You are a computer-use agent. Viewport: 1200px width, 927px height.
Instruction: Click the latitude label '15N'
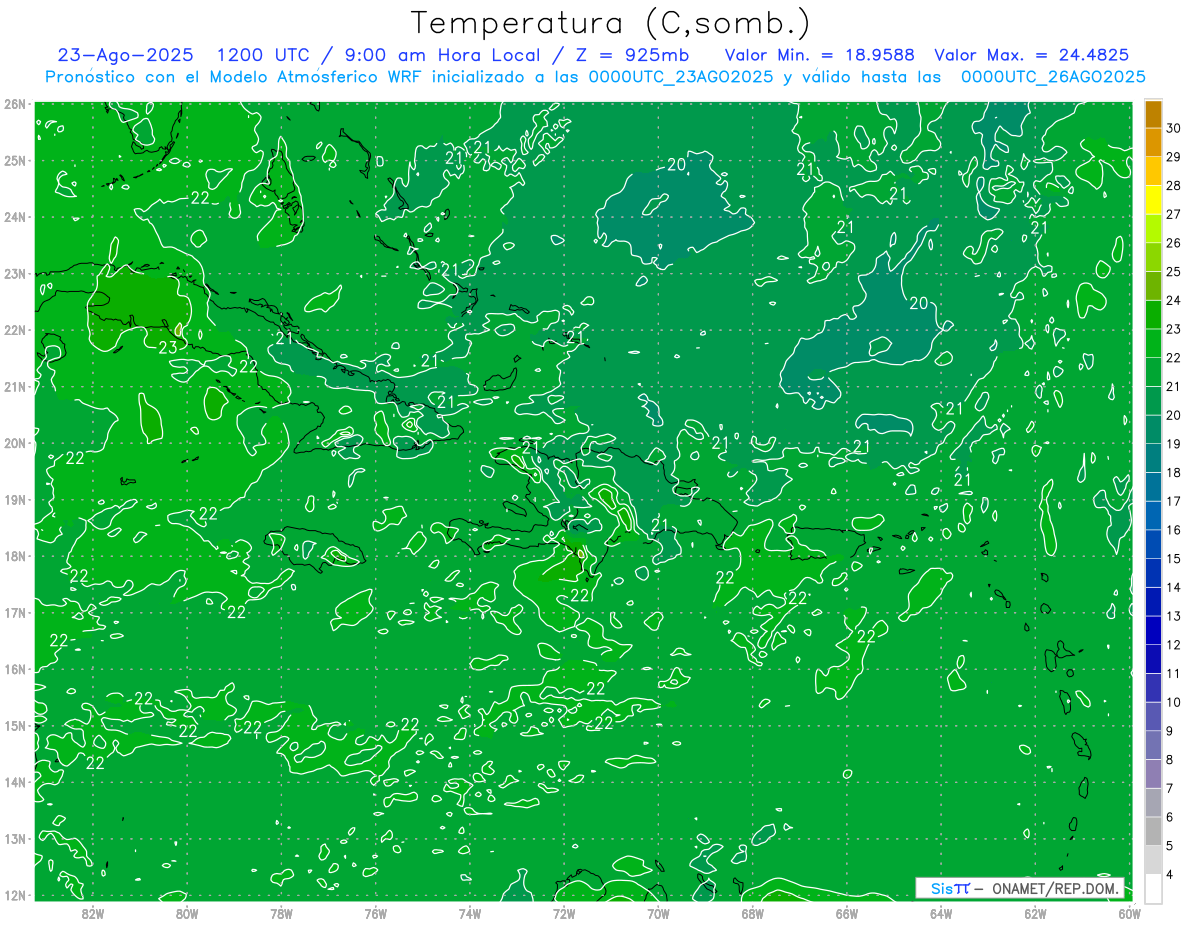[x=15, y=726]
